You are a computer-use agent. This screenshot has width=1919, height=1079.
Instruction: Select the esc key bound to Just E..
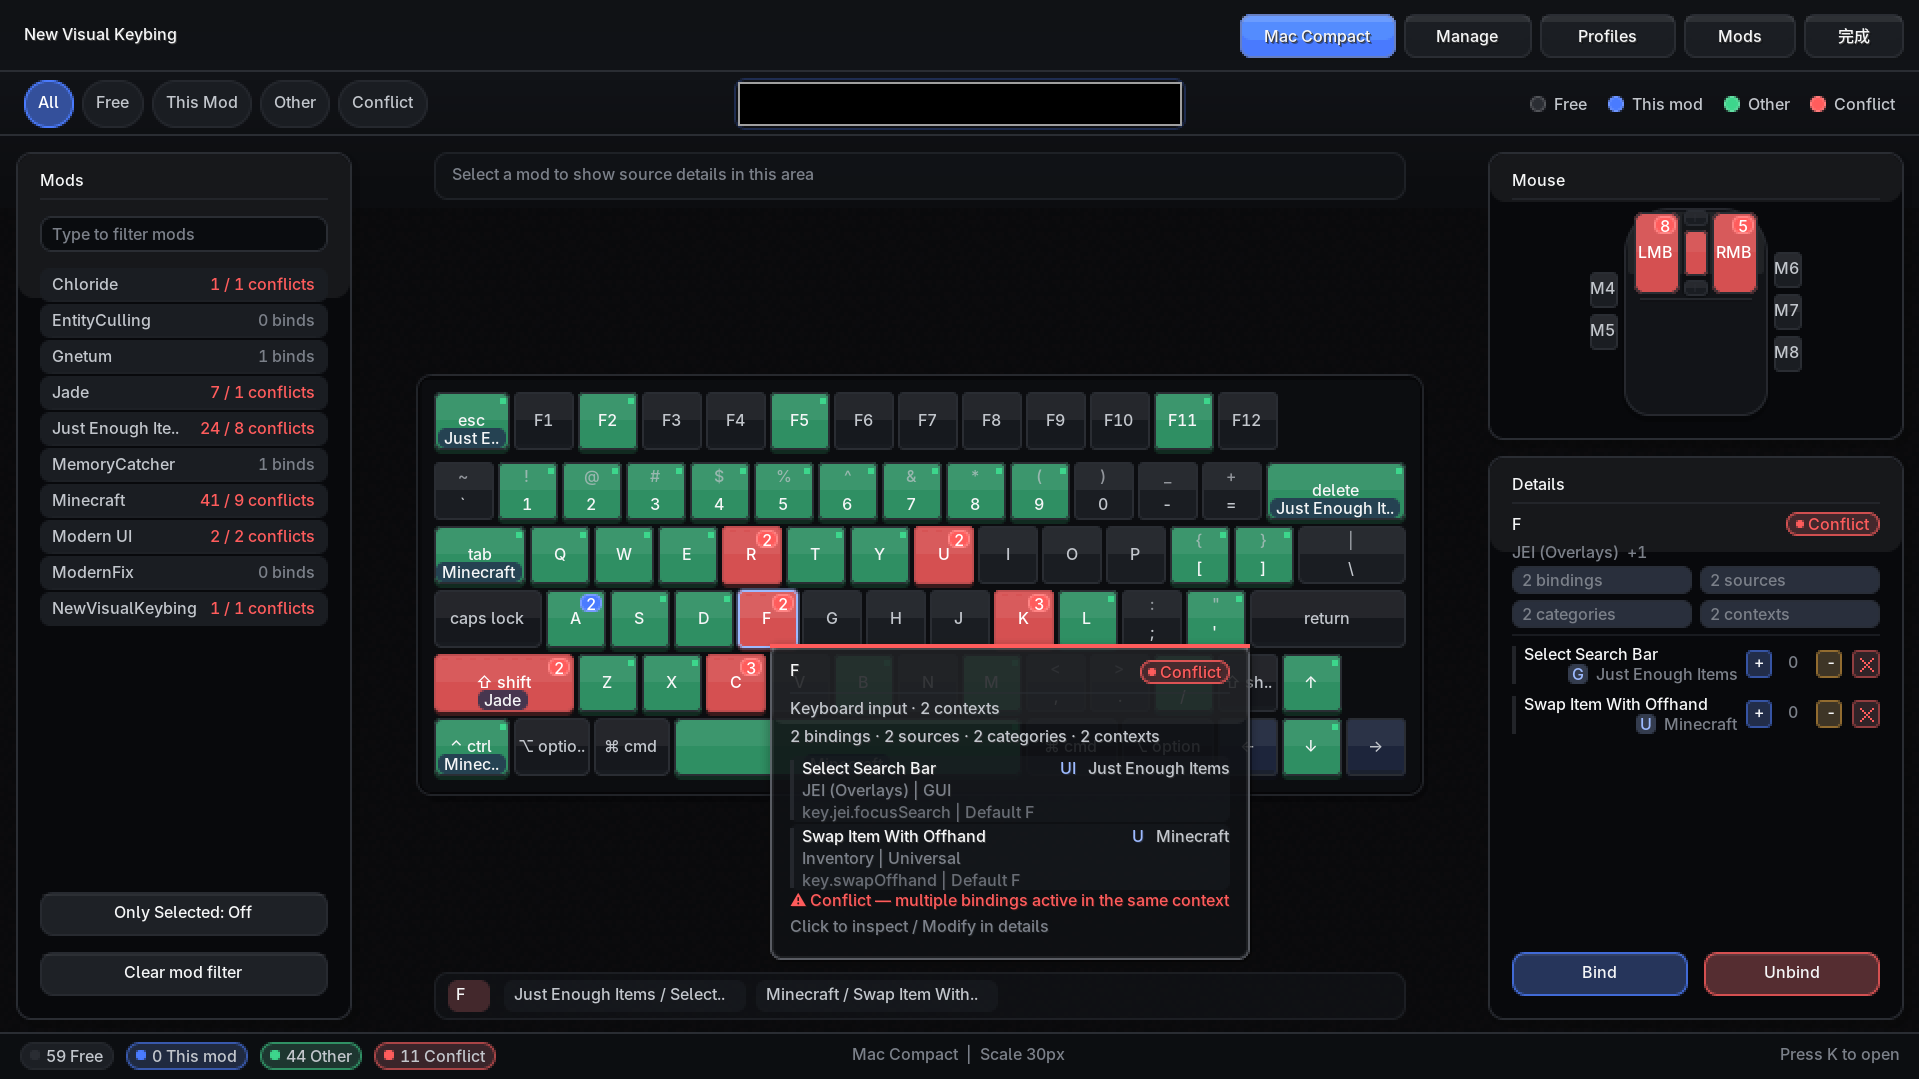472,421
